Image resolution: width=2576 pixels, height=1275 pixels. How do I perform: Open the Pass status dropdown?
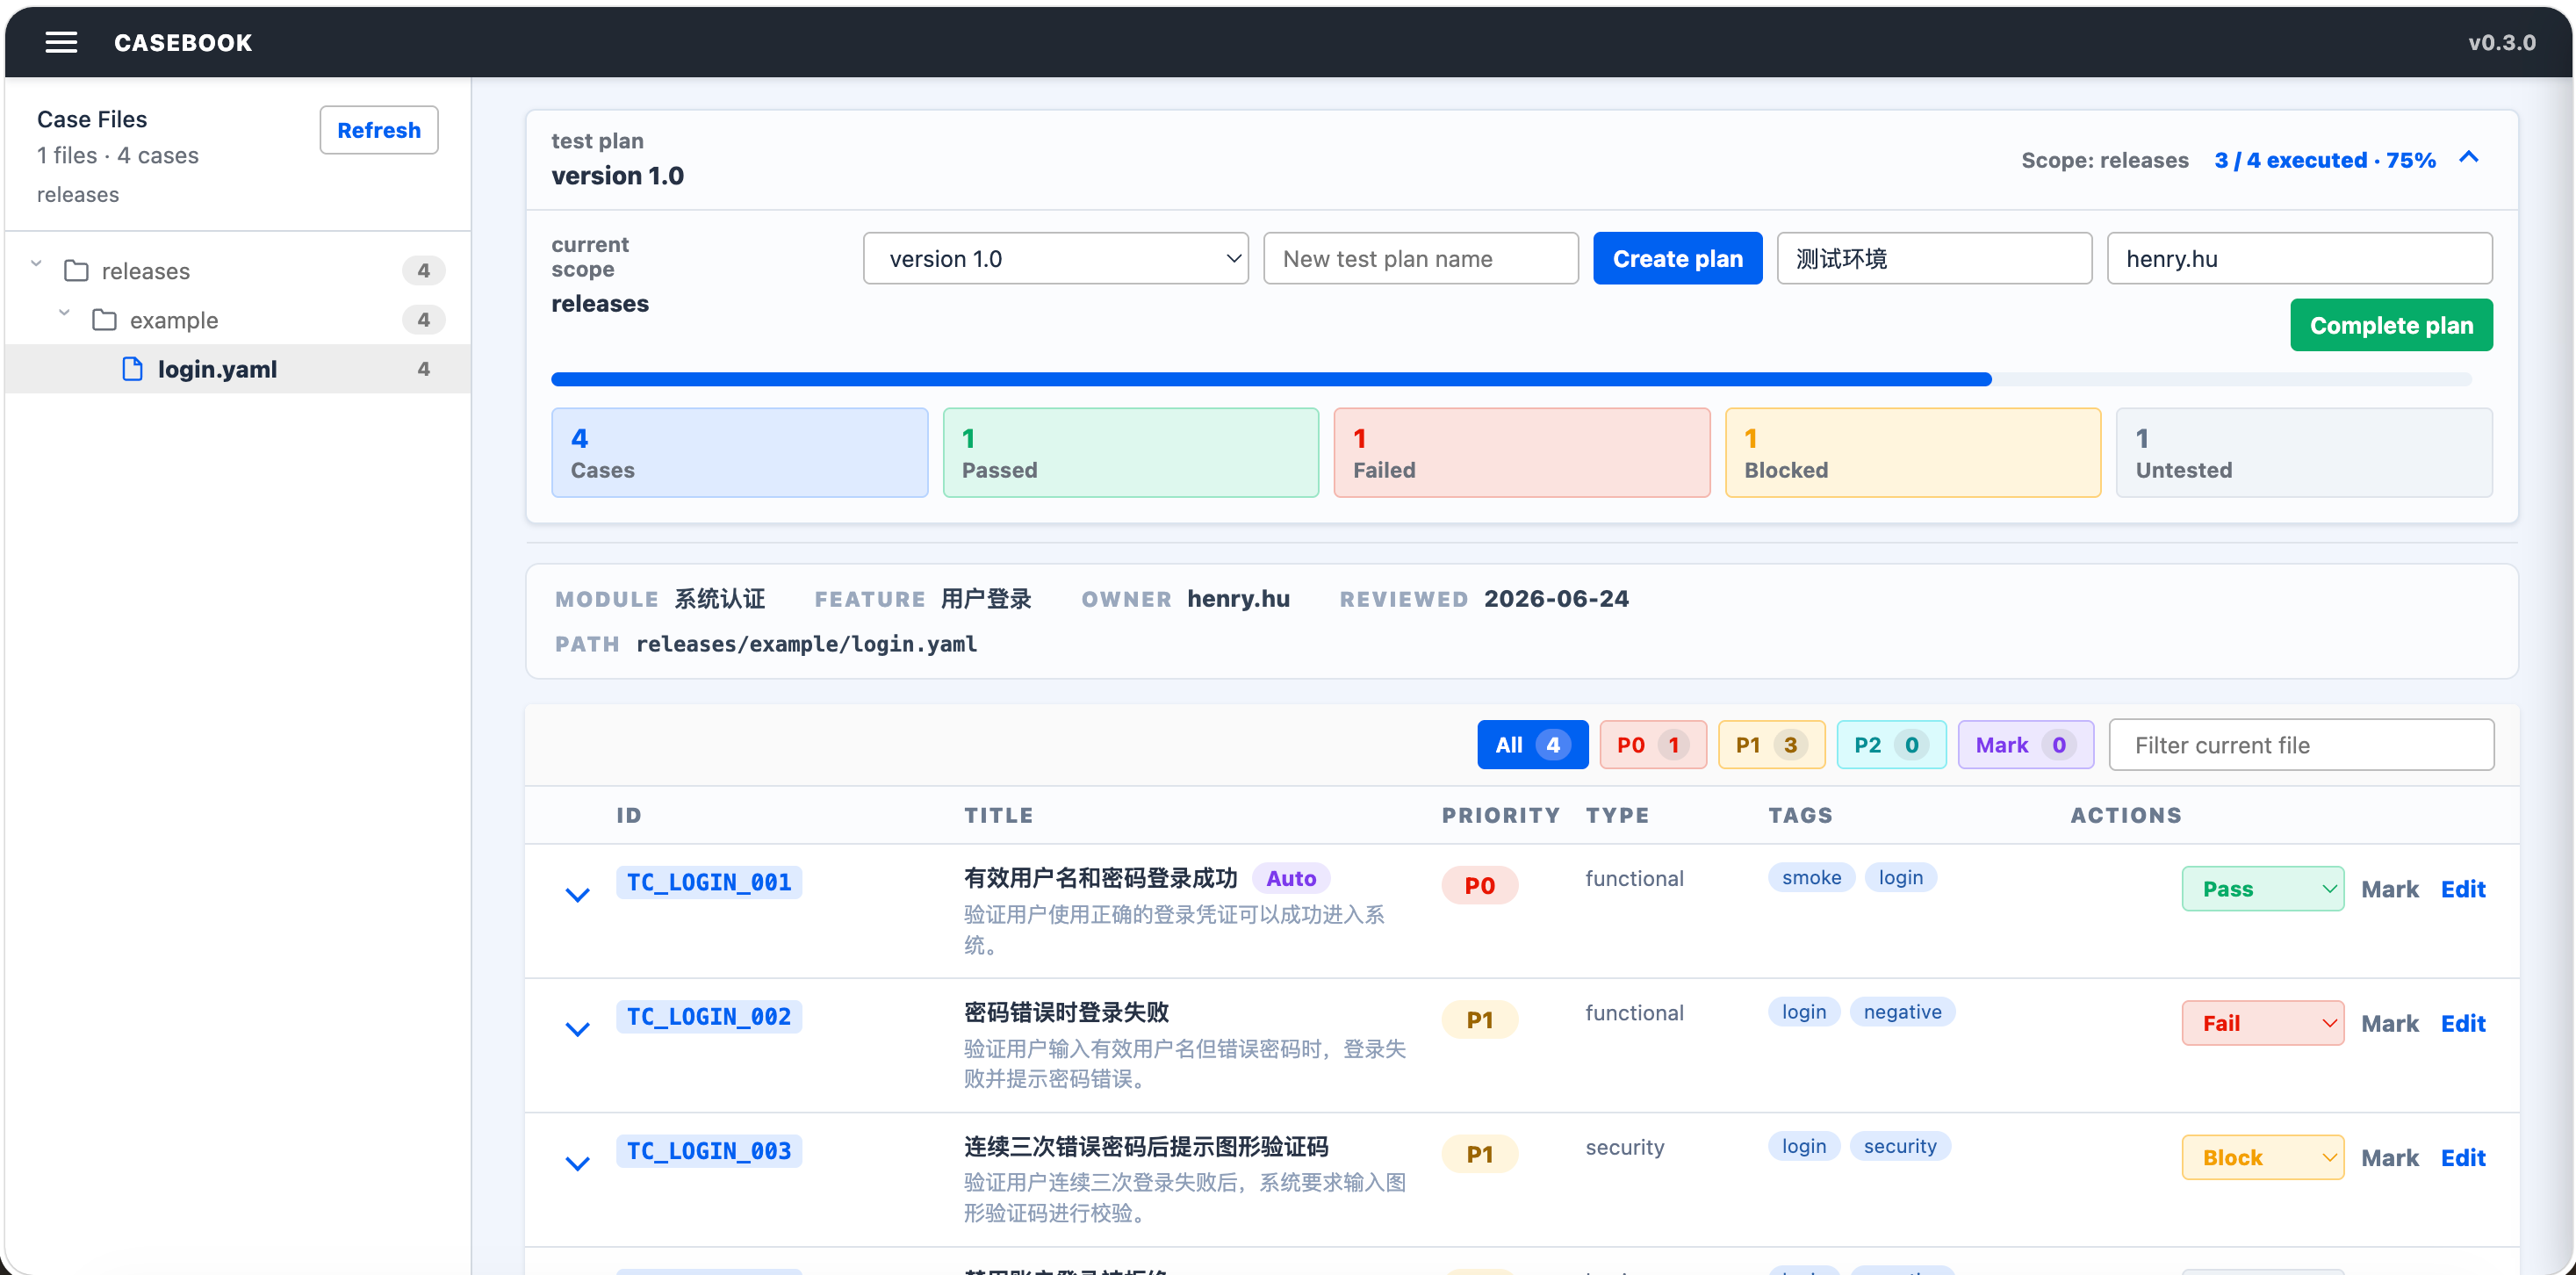[x=2262, y=889]
